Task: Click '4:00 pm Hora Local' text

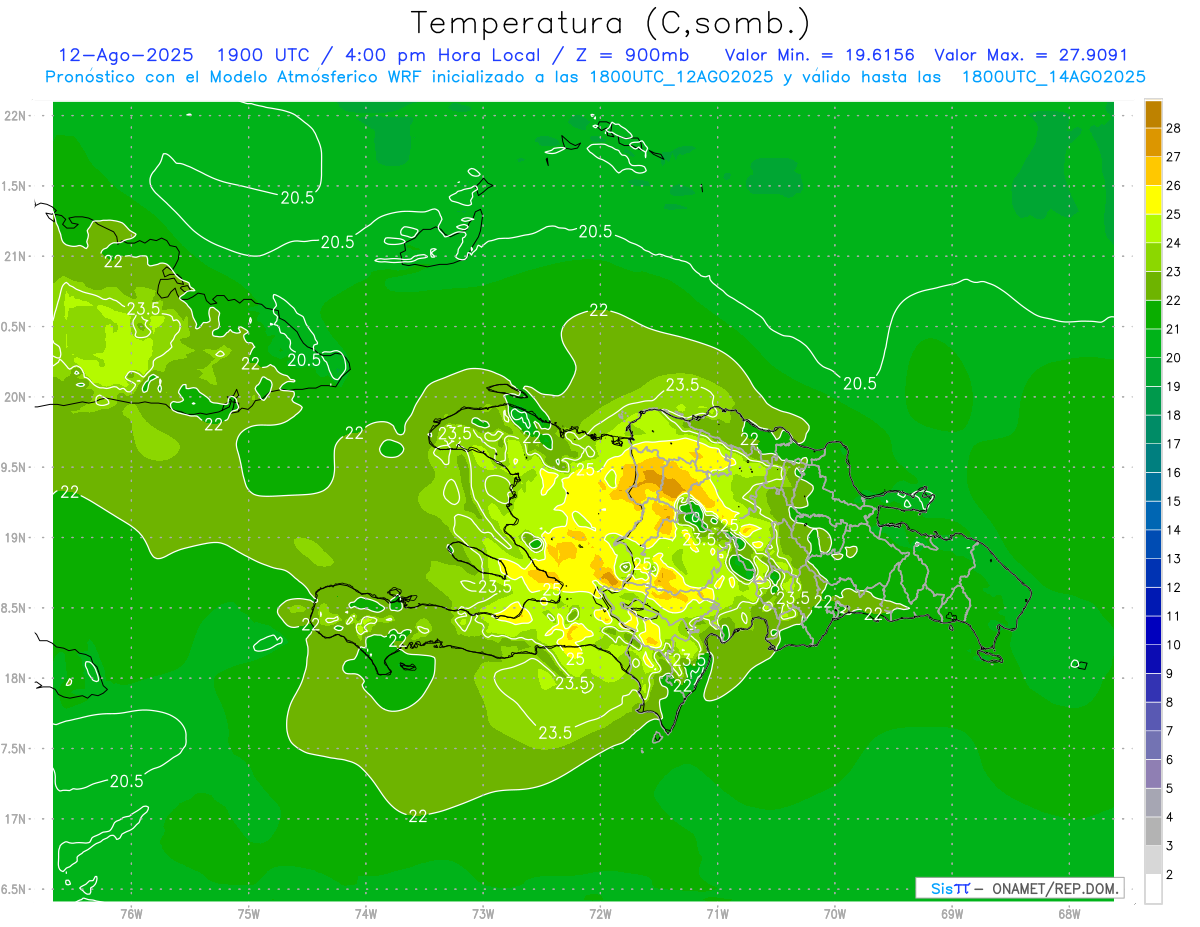Action: [442, 55]
